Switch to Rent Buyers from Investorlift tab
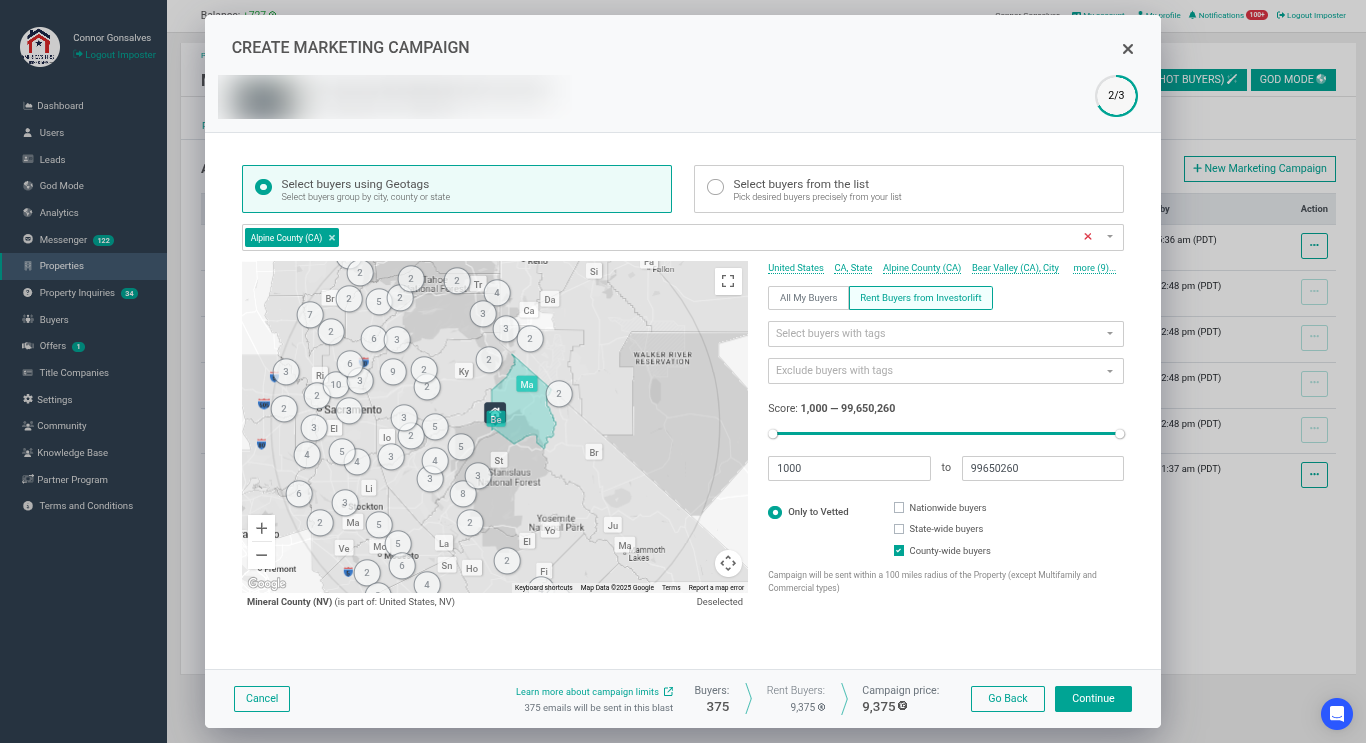 click(x=921, y=298)
